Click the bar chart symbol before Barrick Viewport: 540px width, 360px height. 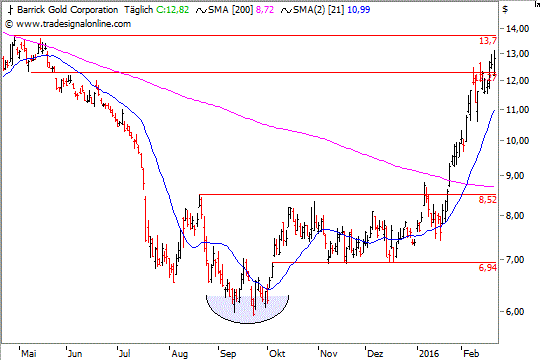(10, 10)
